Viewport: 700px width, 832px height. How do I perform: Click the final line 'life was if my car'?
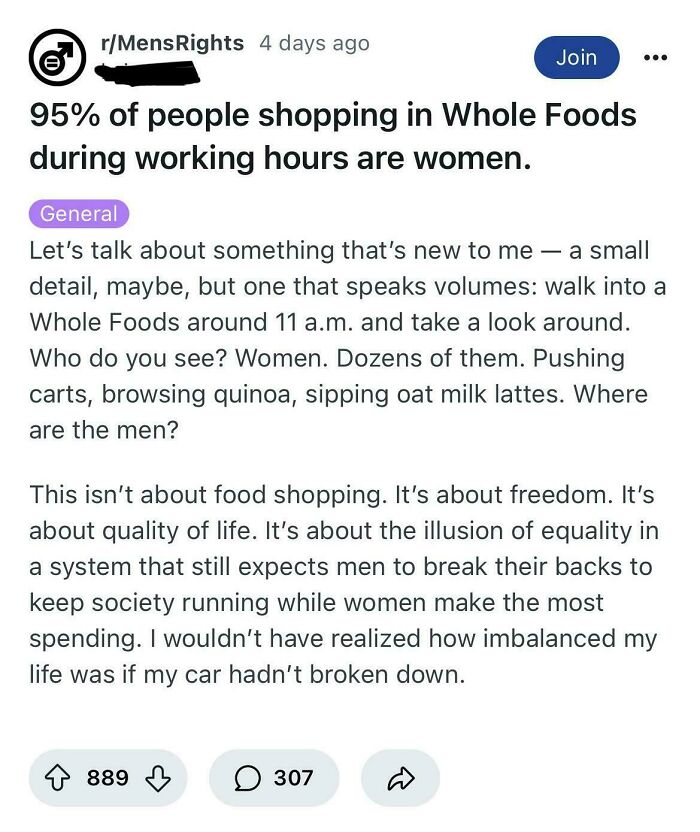(x=247, y=674)
